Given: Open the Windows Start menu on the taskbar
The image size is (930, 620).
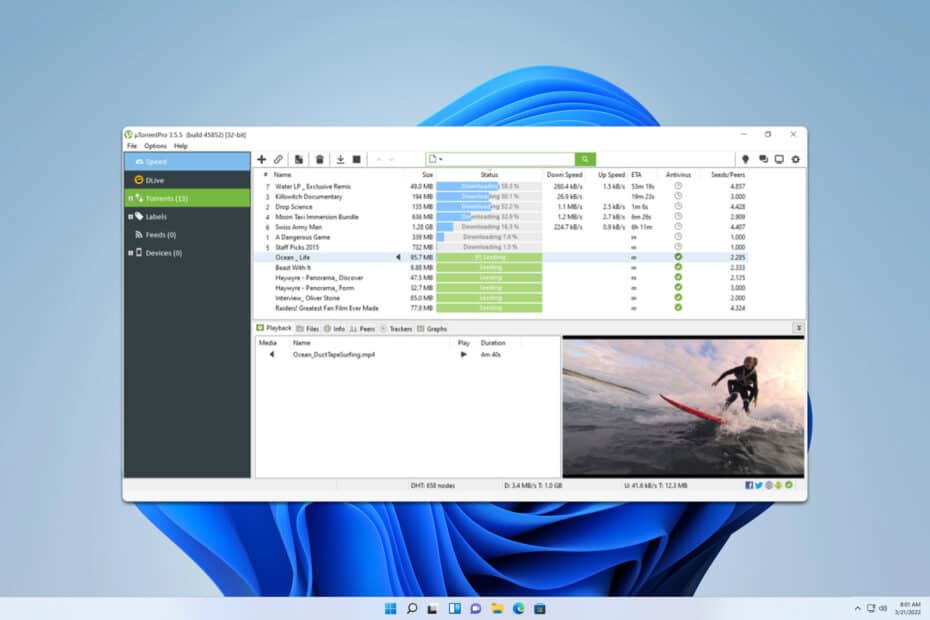Looking at the screenshot, I should [390, 608].
